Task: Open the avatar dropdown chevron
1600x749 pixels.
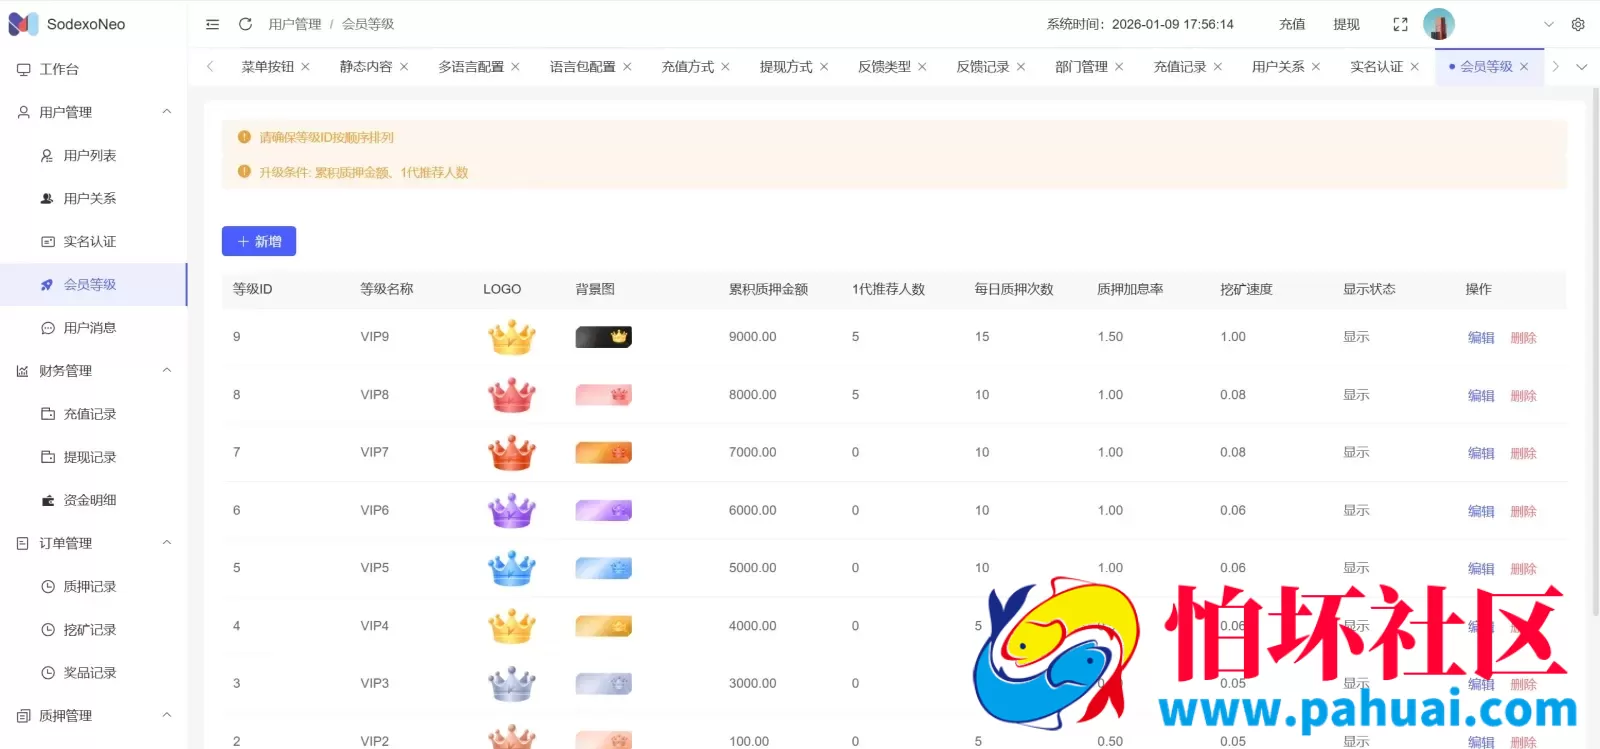Action: tap(1549, 24)
